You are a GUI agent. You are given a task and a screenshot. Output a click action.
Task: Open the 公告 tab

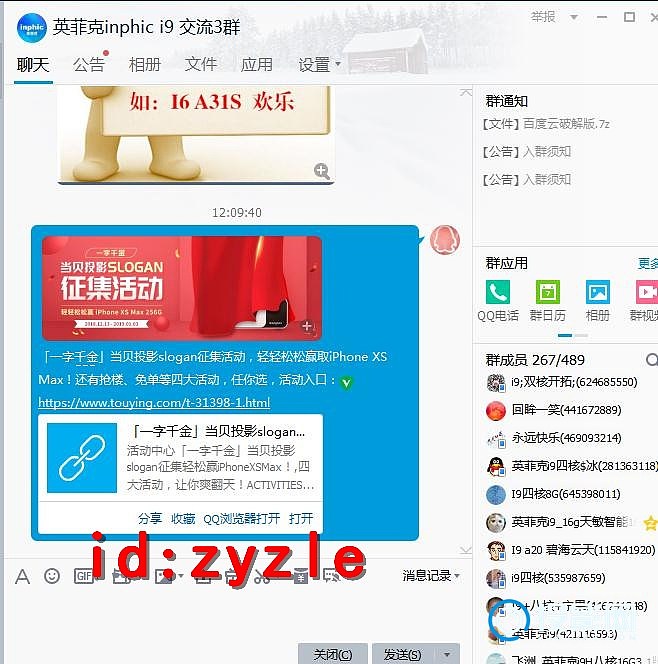click(x=89, y=65)
